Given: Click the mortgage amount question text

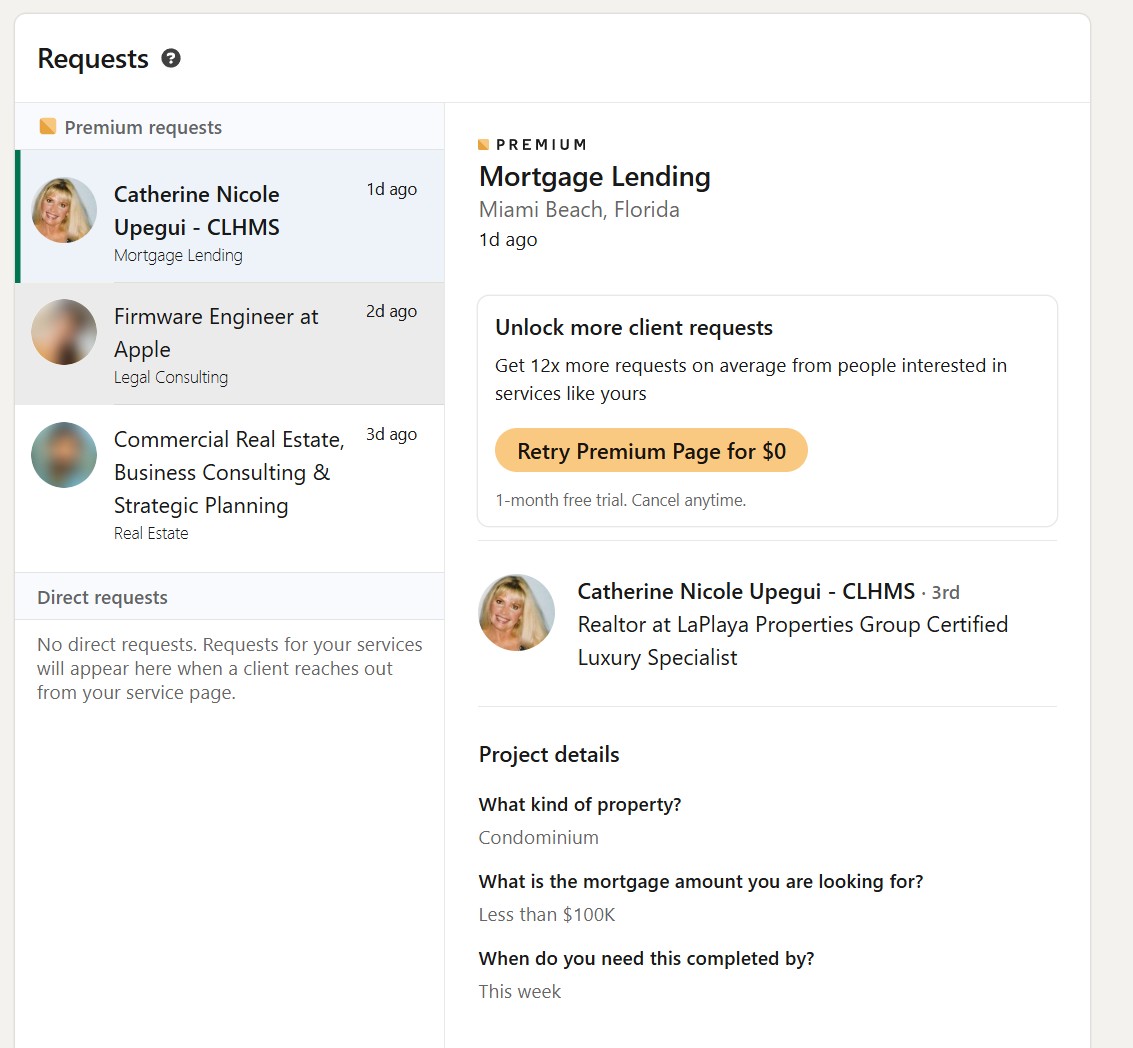Looking at the screenshot, I should pos(701,882).
